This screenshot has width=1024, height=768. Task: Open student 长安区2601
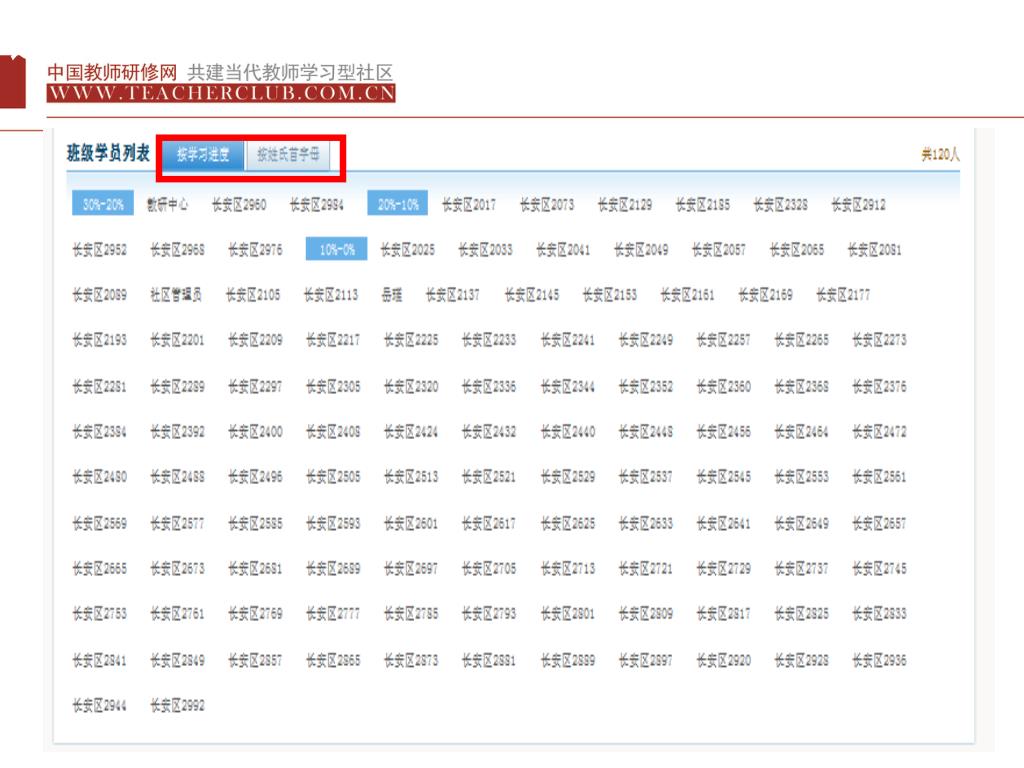coord(411,523)
